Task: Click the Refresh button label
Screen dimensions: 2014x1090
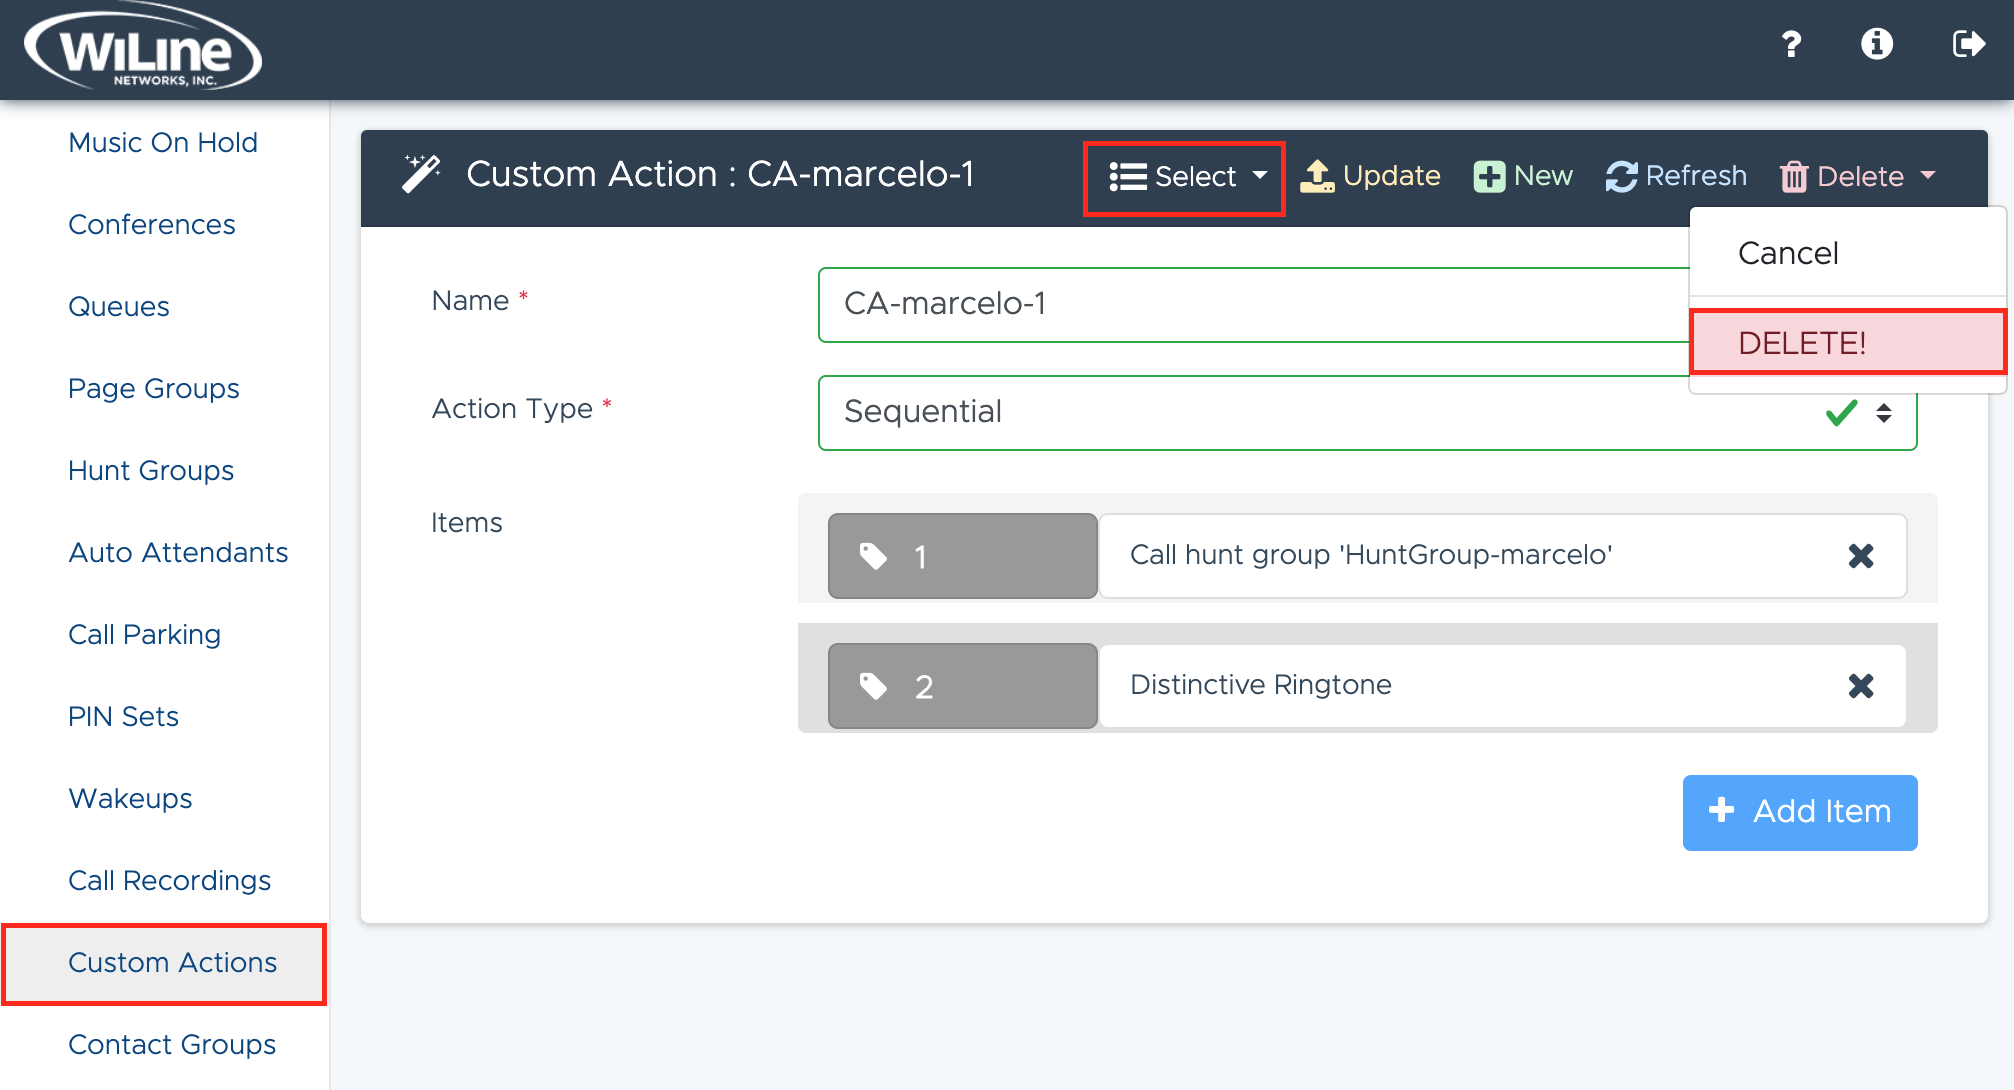Action: pyautogui.click(x=1696, y=176)
